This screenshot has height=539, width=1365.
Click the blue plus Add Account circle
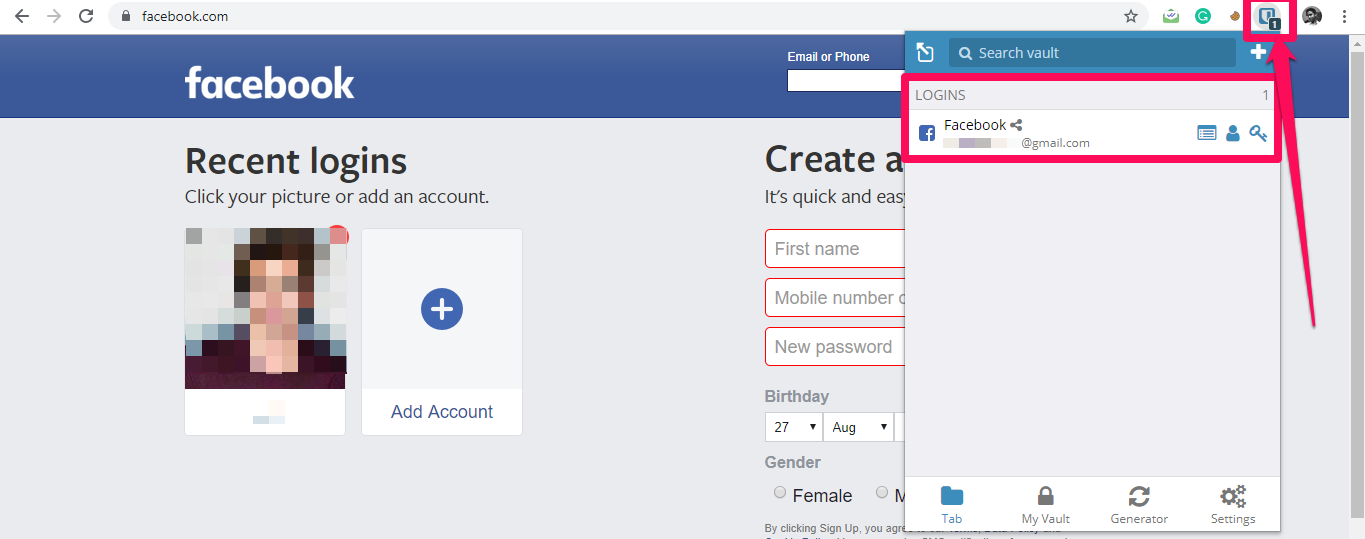[x=442, y=309]
